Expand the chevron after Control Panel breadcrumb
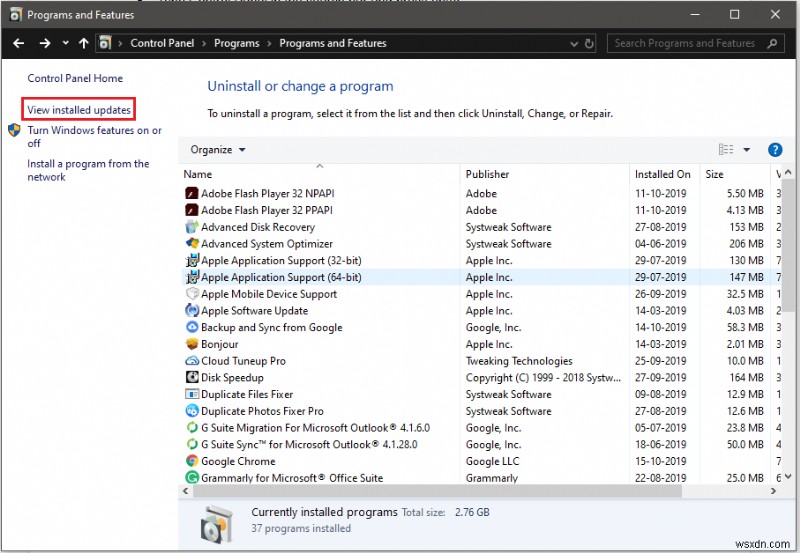Viewport: 800px width, 553px height. coord(204,44)
